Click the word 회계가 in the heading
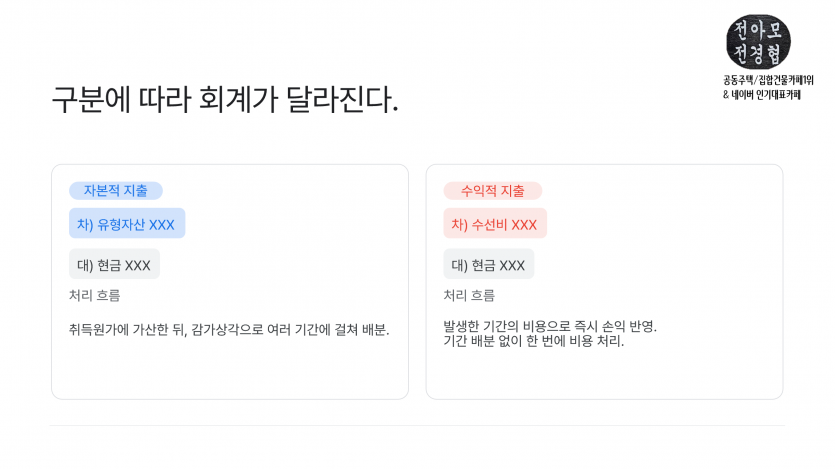 238,99
